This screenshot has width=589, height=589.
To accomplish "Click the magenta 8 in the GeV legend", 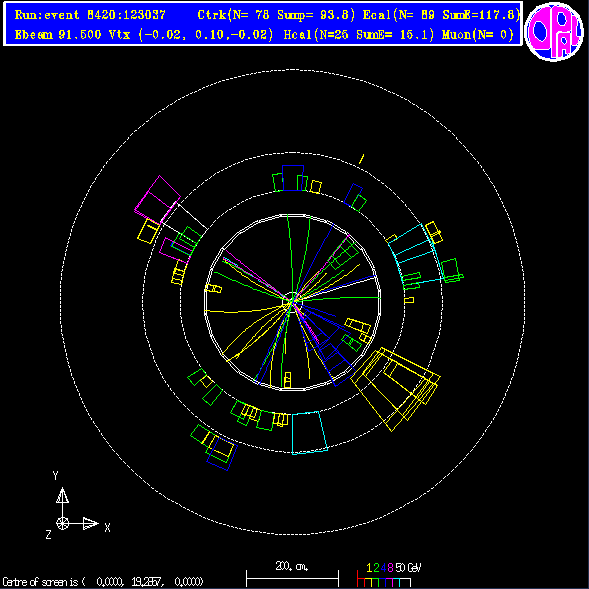I will pos(390,567).
